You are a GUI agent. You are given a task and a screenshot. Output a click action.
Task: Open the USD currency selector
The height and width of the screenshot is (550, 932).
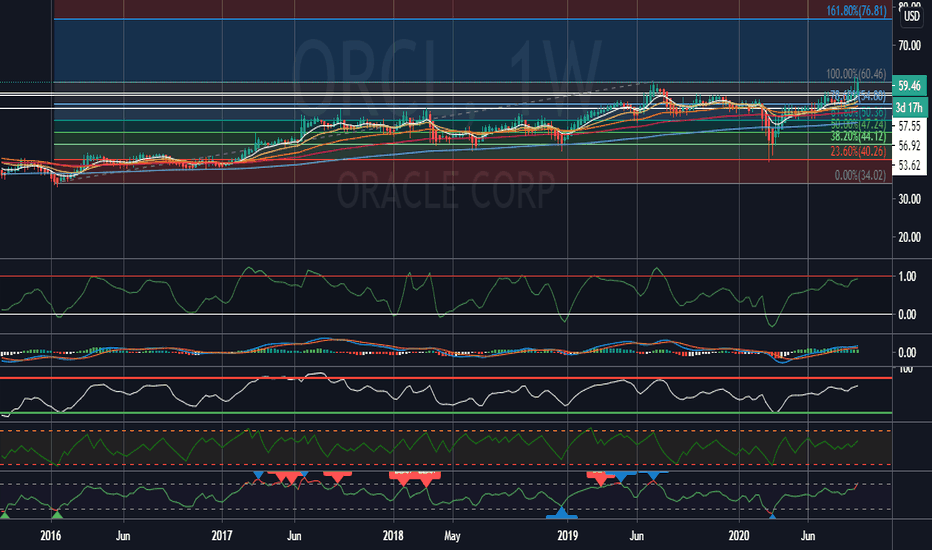tap(912, 16)
